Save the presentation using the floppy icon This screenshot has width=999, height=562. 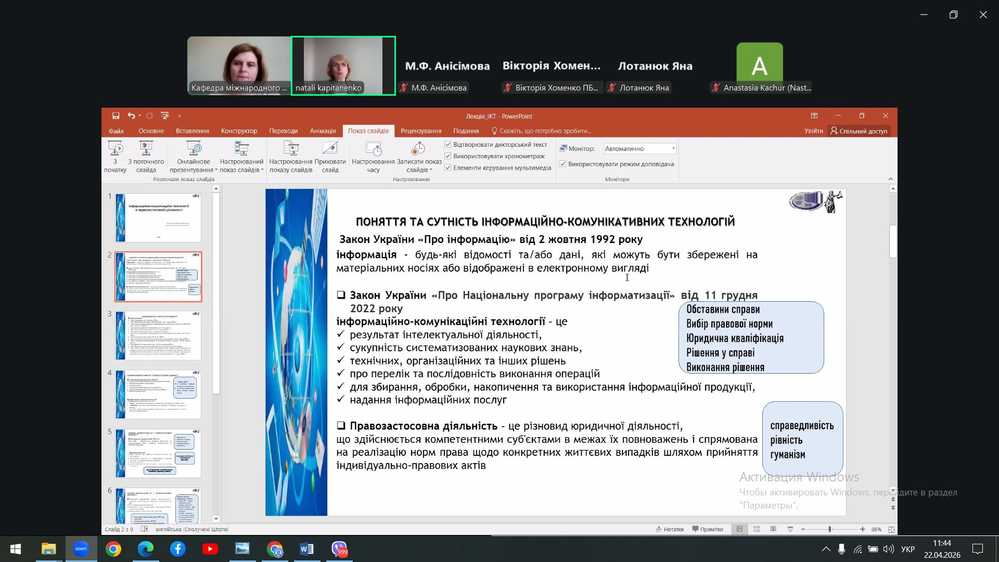pos(116,116)
